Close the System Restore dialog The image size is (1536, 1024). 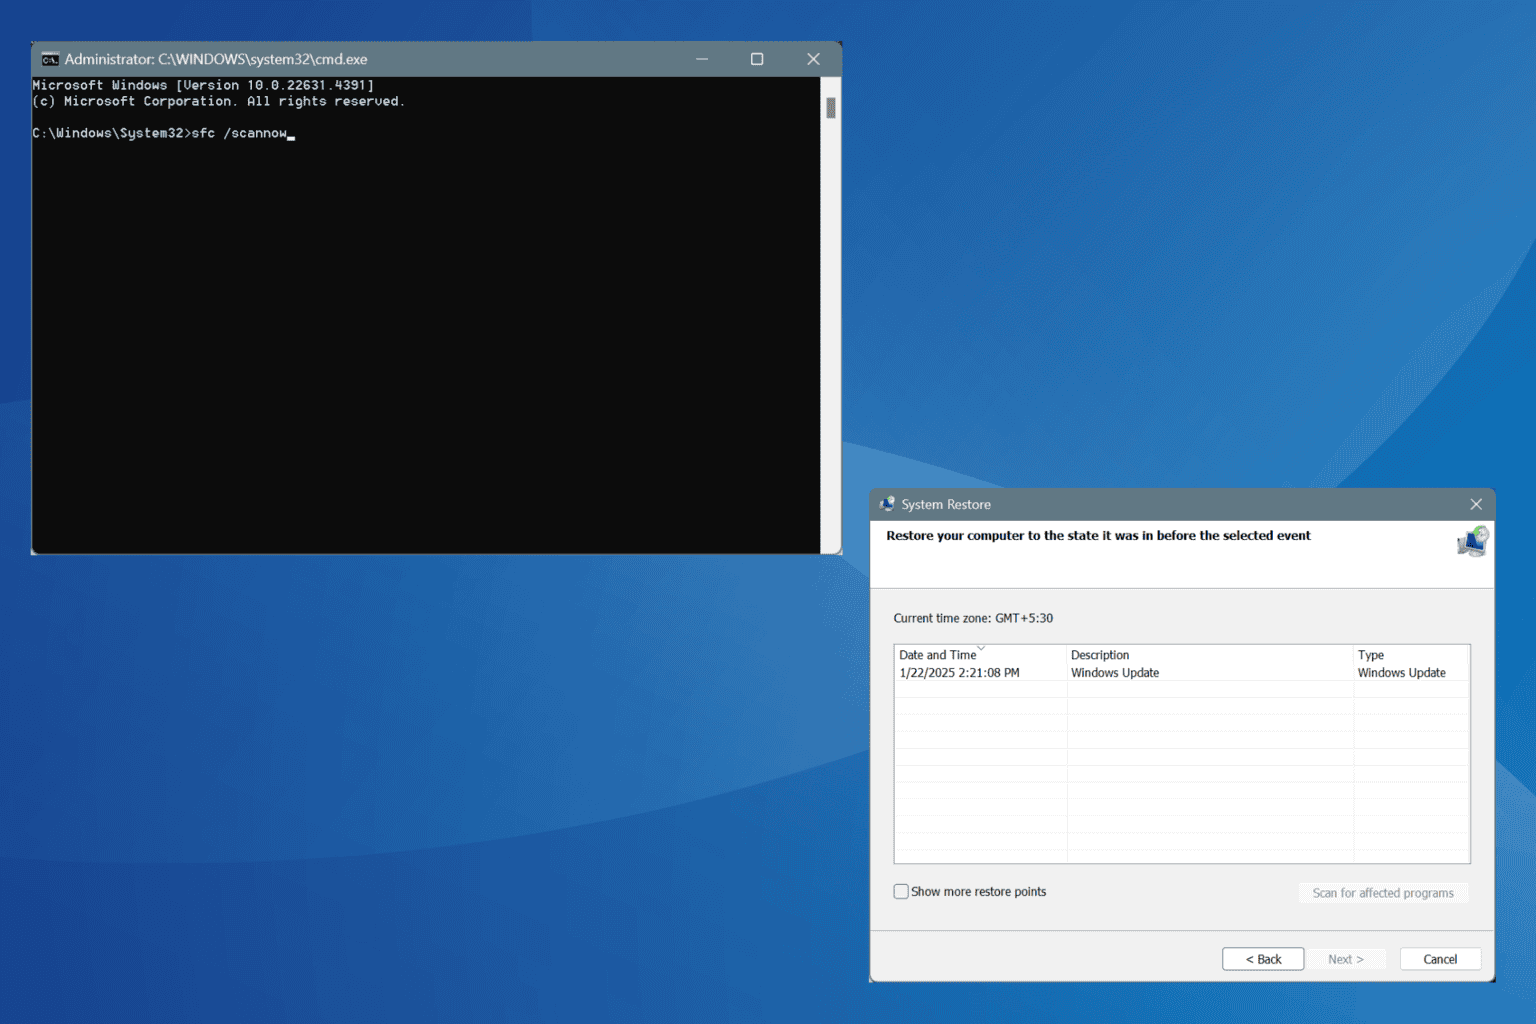click(1476, 504)
